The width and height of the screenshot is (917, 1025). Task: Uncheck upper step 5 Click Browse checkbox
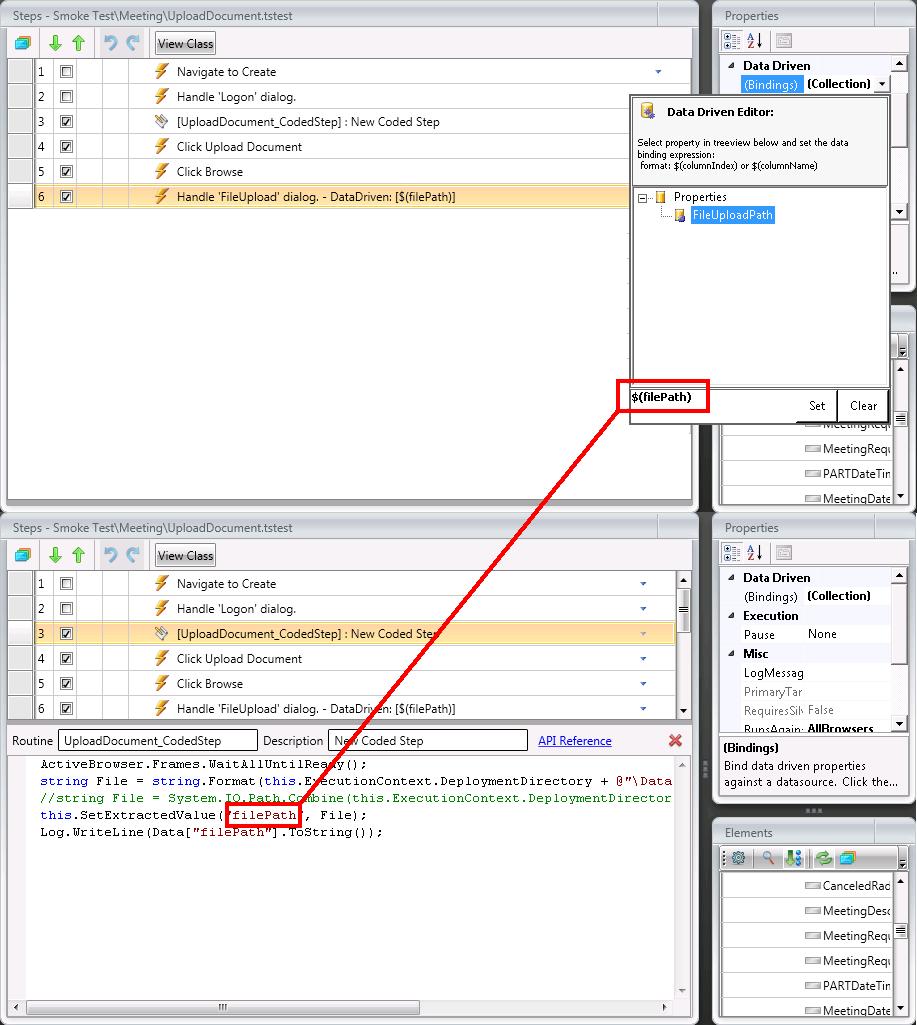66,171
